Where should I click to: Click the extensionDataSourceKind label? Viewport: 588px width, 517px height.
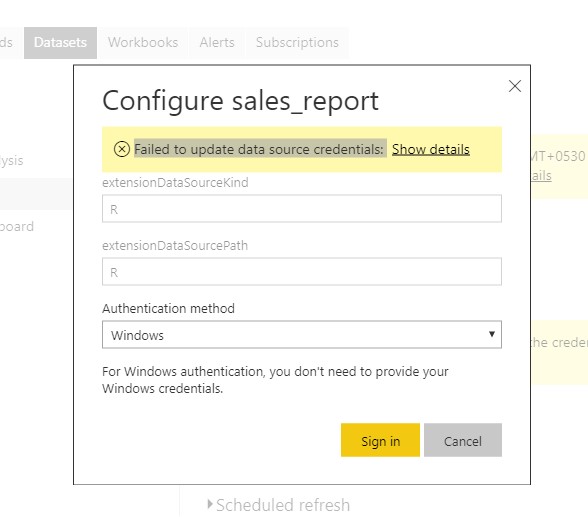(175, 183)
